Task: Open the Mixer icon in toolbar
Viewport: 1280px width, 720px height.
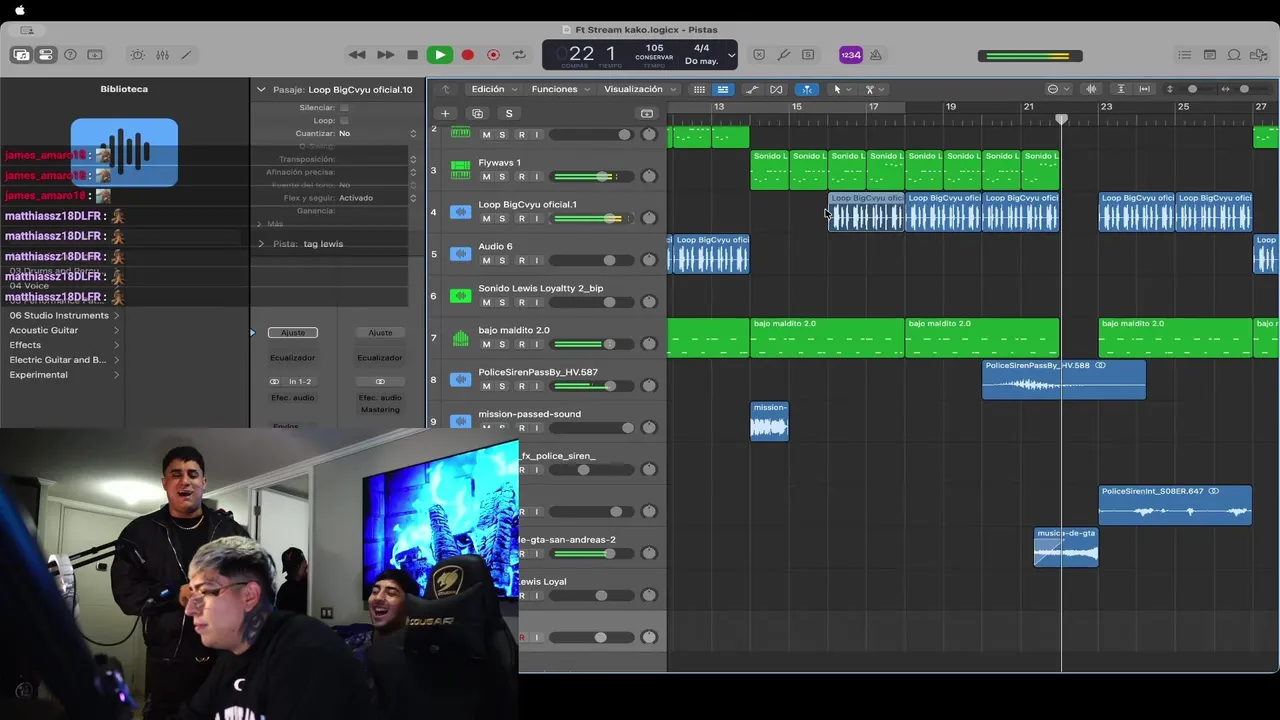Action: point(162,55)
